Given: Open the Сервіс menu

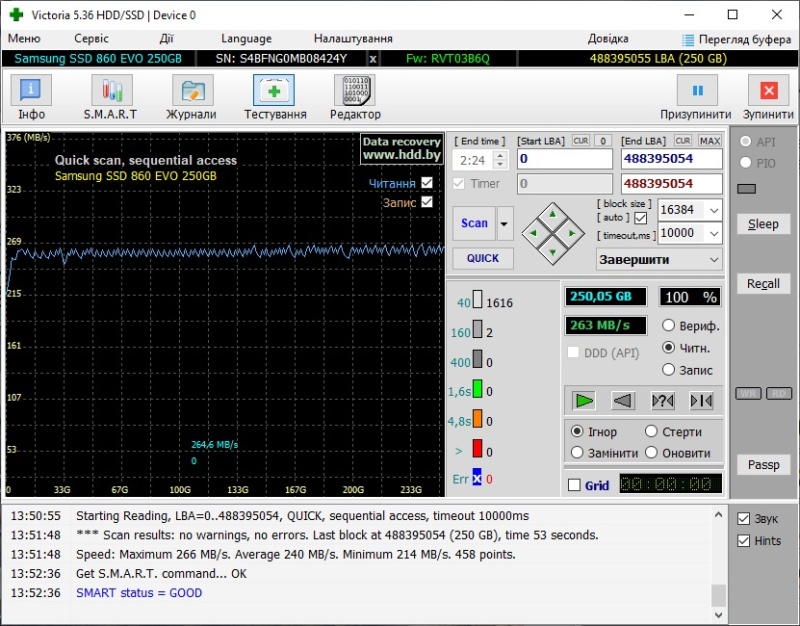Looking at the screenshot, I should coord(91,39).
